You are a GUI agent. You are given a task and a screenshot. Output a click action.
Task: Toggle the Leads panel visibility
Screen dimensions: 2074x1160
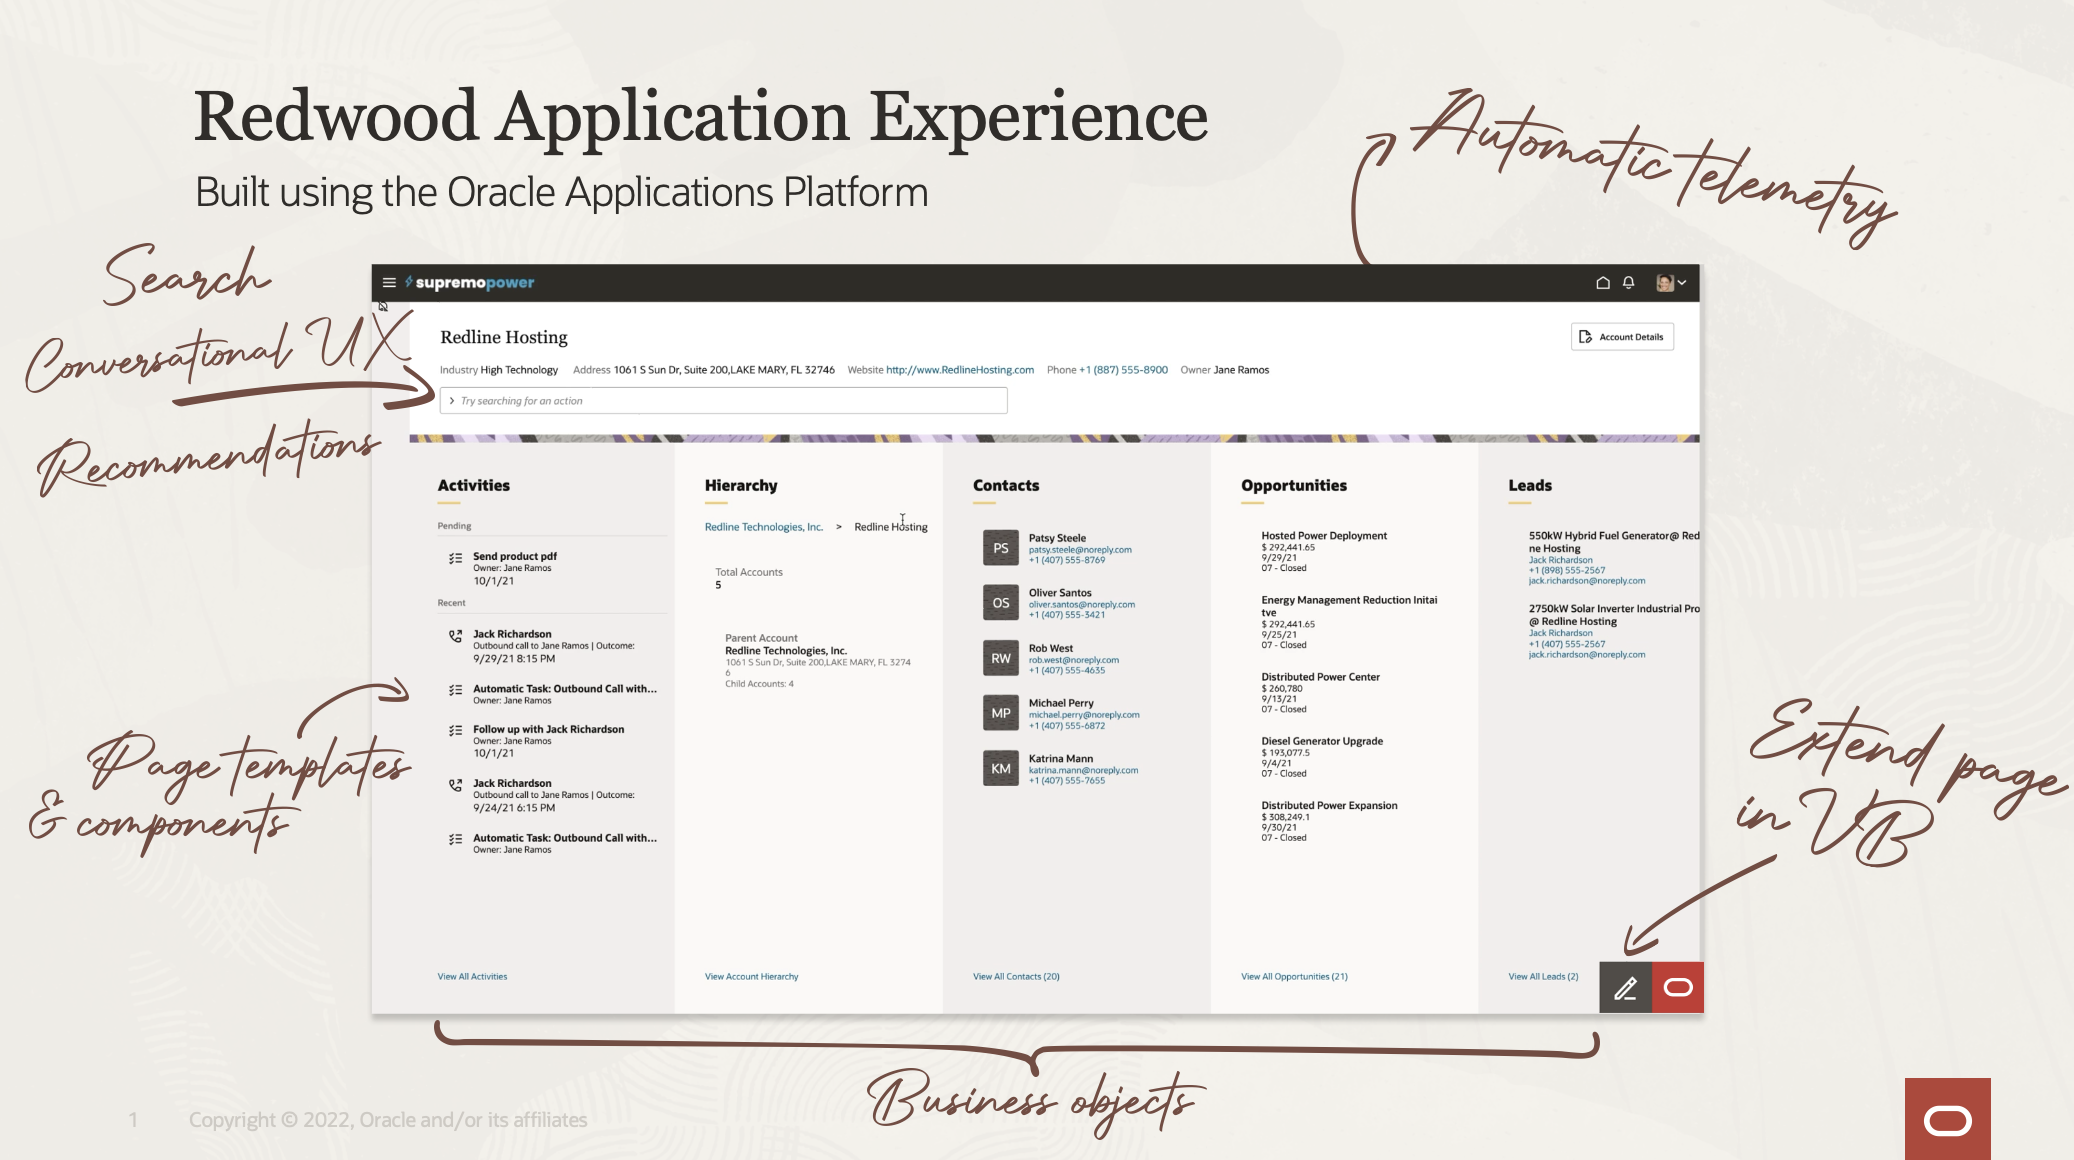(x=1531, y=485)
